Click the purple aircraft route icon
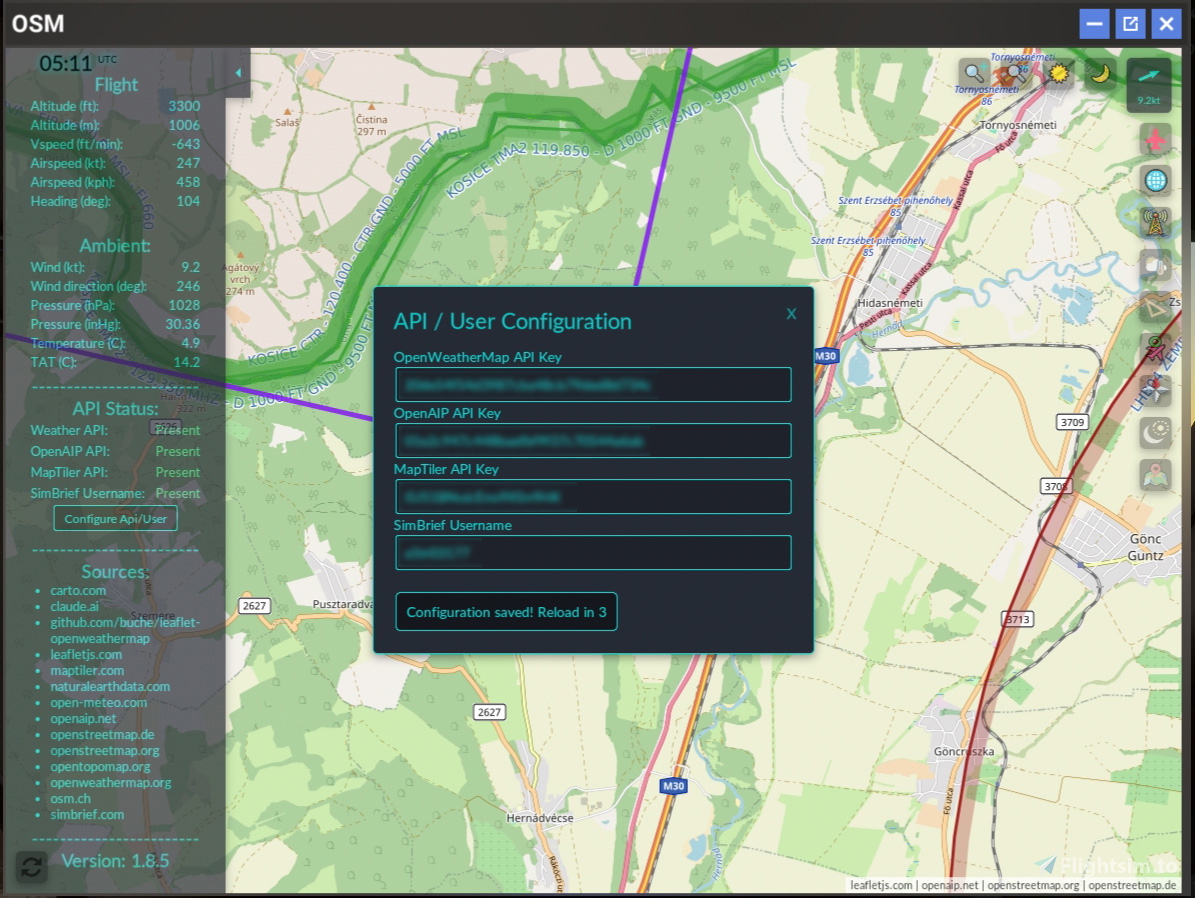The image size is (1195, 898). click(1154, 350)
